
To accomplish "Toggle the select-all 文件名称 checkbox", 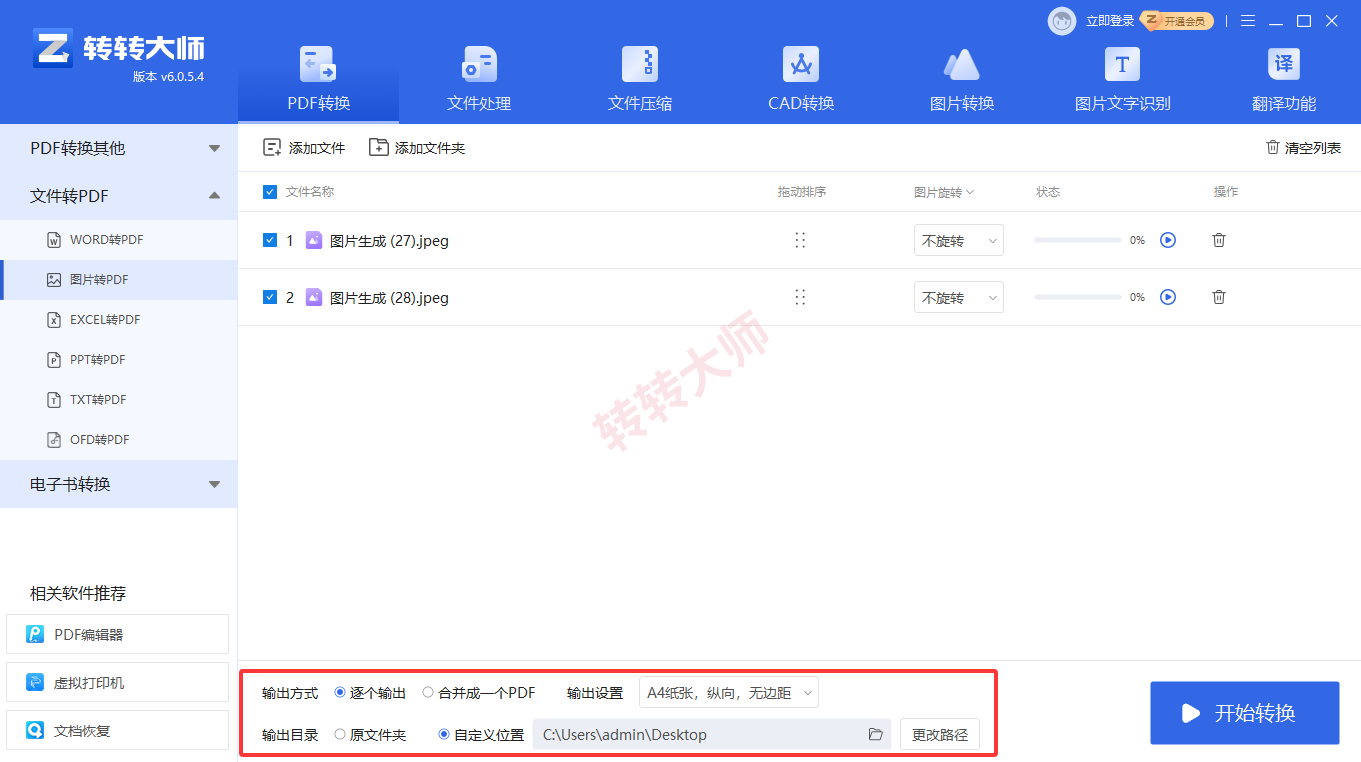I will 270,192.
